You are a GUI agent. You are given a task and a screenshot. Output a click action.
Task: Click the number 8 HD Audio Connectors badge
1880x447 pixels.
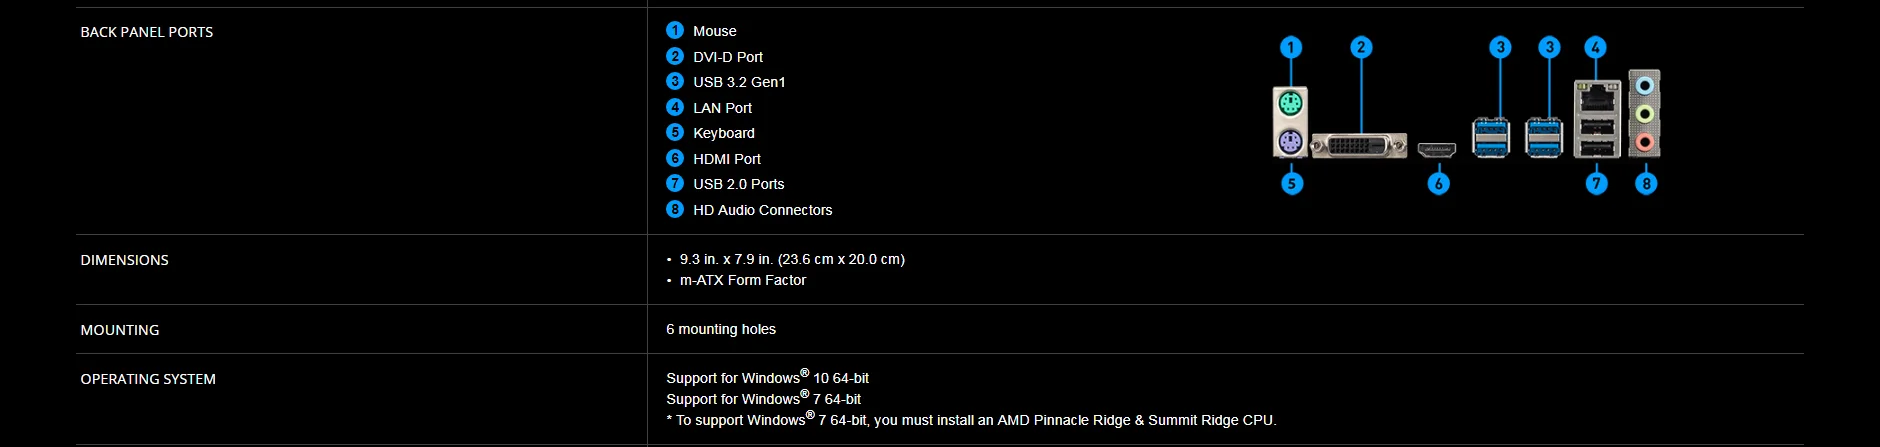point(675,209)
